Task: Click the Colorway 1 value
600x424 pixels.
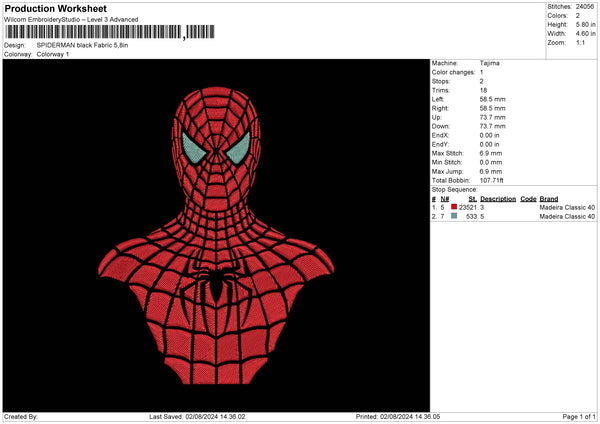Action: click(53, 54)
